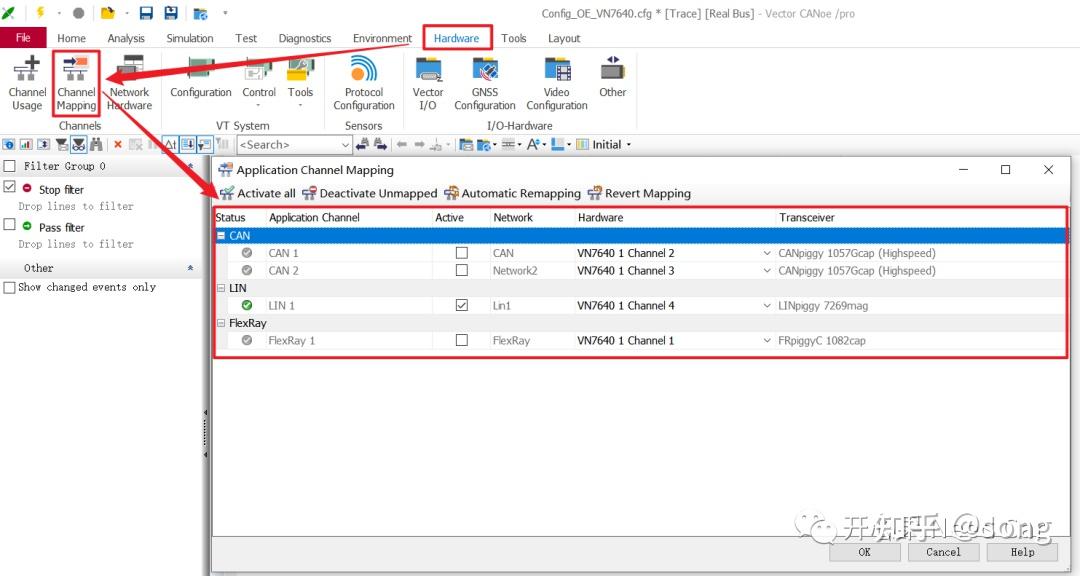Open Channel Usage in the Hardware ribbon
Screen dimensions: 1080x576
27,84
